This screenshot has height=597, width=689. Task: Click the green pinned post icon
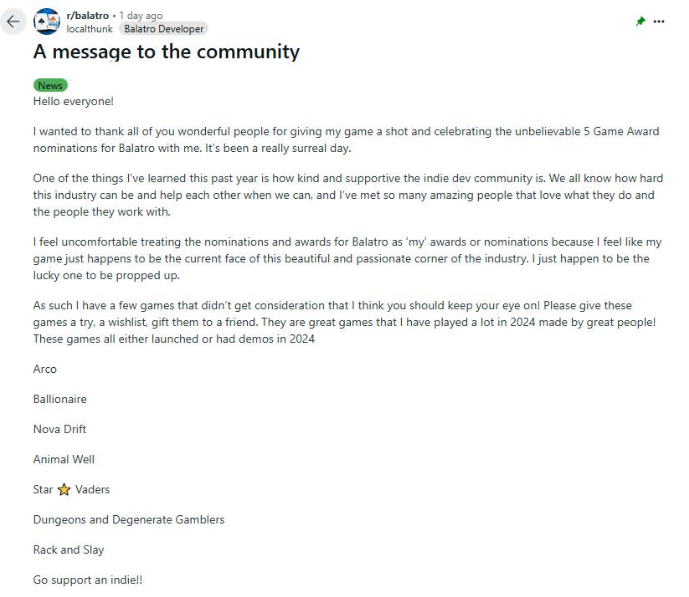[640, 21]
